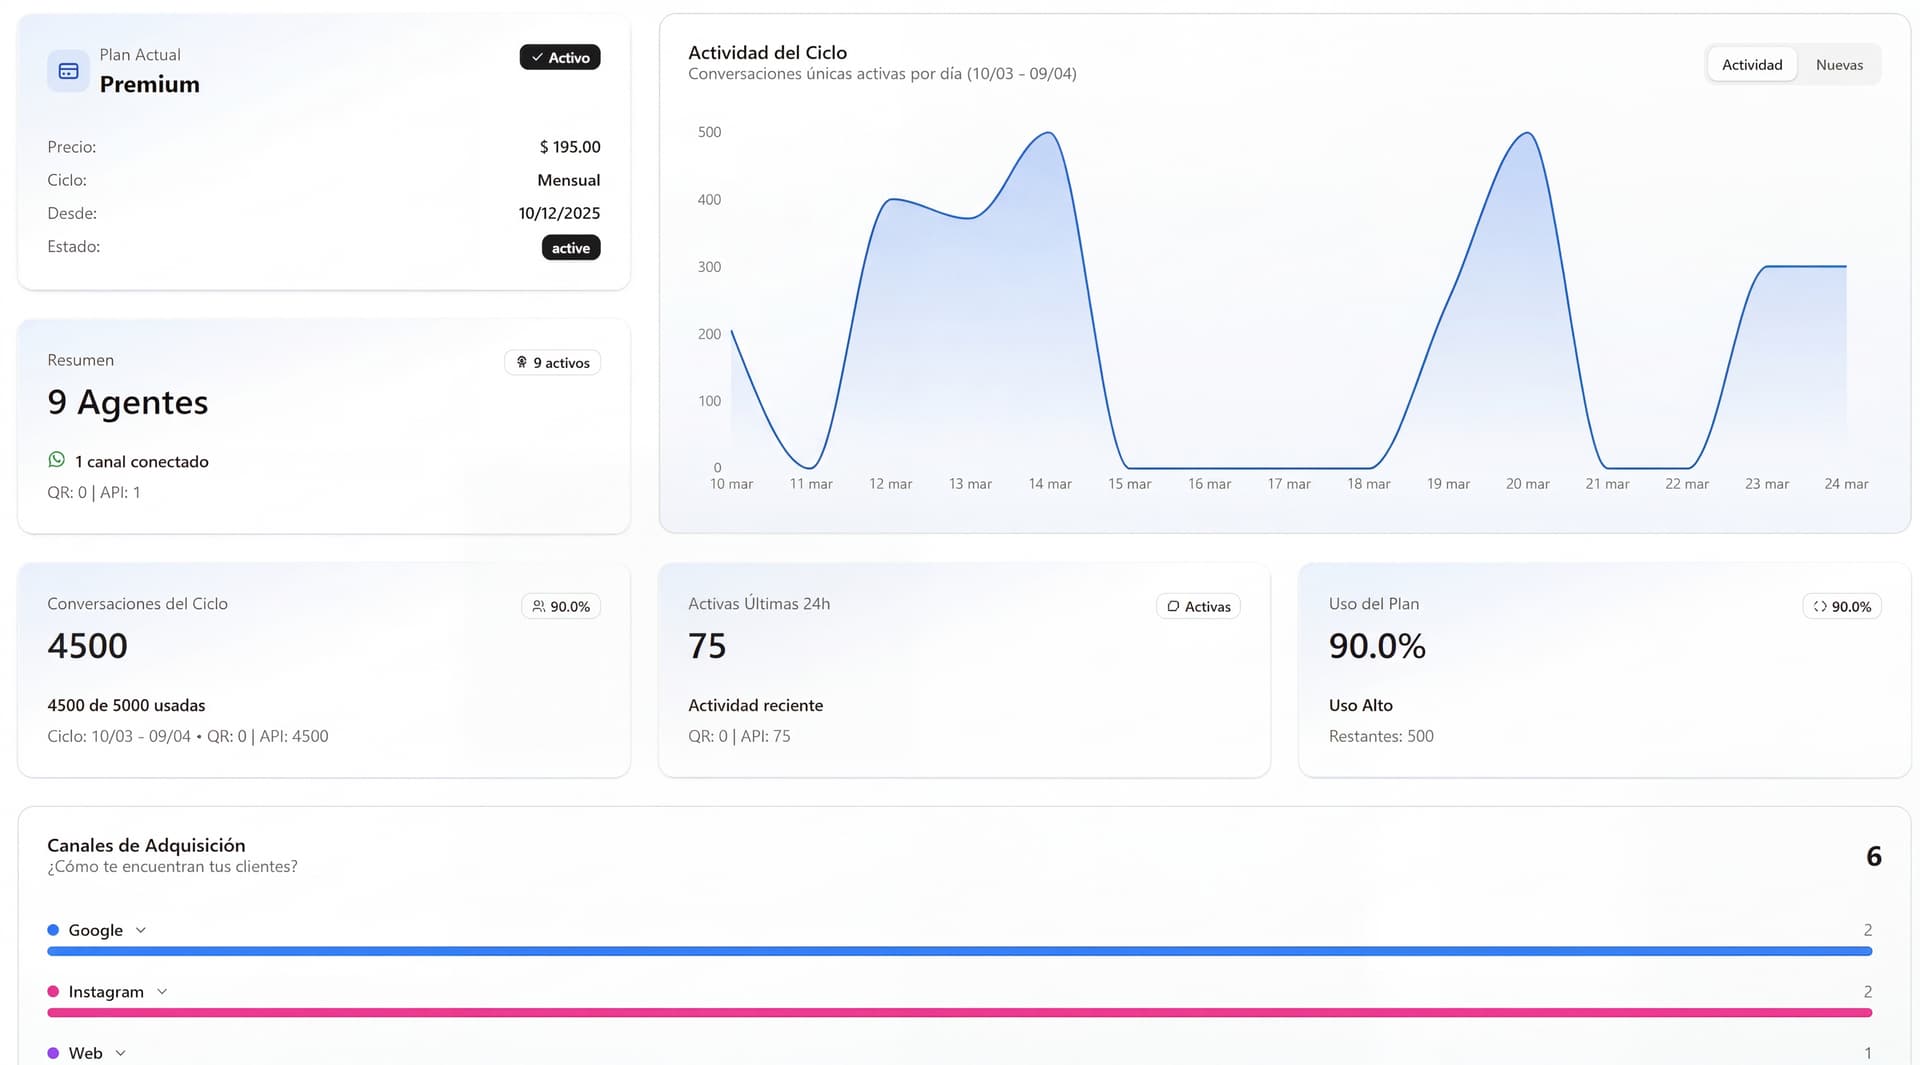Click the blue Google progress bar
The width and height of the screenshot is (1920, 1065).
[x=959, y=952]
